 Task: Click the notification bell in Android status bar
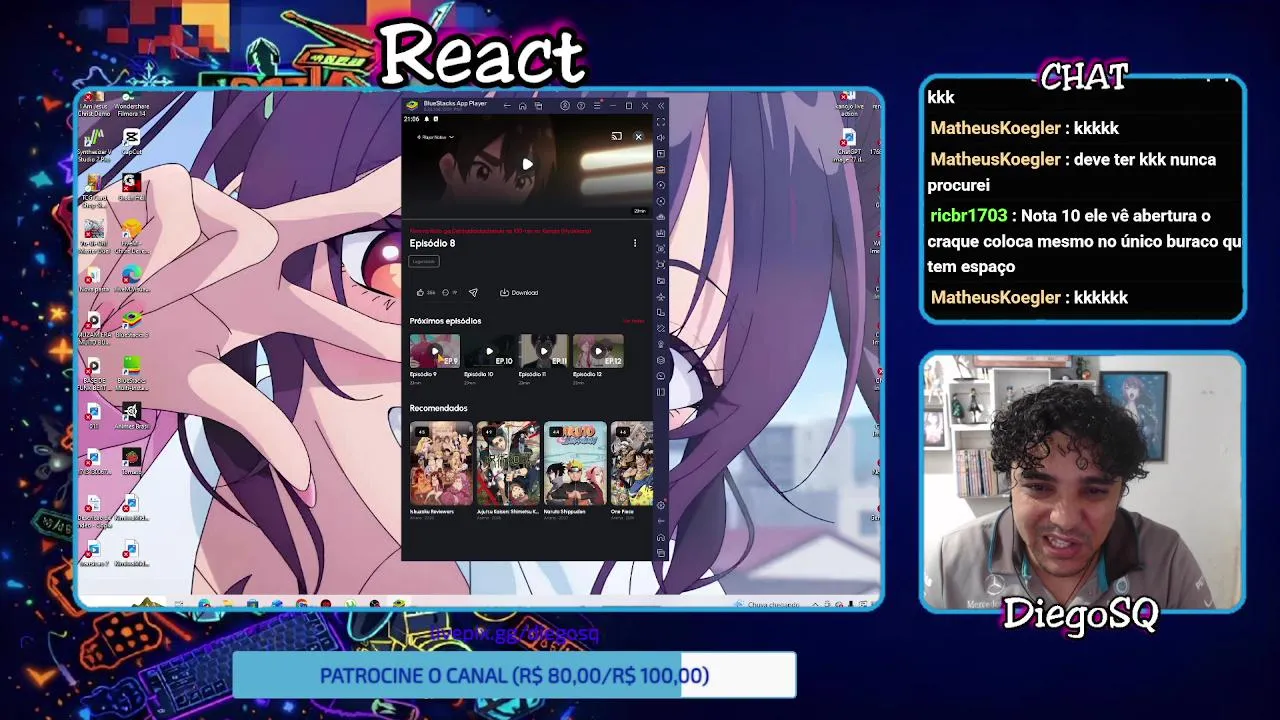pos(426,119)
